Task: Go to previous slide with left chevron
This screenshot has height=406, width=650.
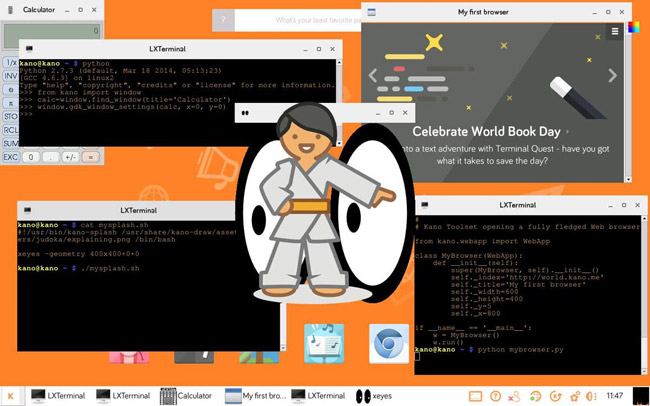Action: pyautogui.click(x=373, y=75)
